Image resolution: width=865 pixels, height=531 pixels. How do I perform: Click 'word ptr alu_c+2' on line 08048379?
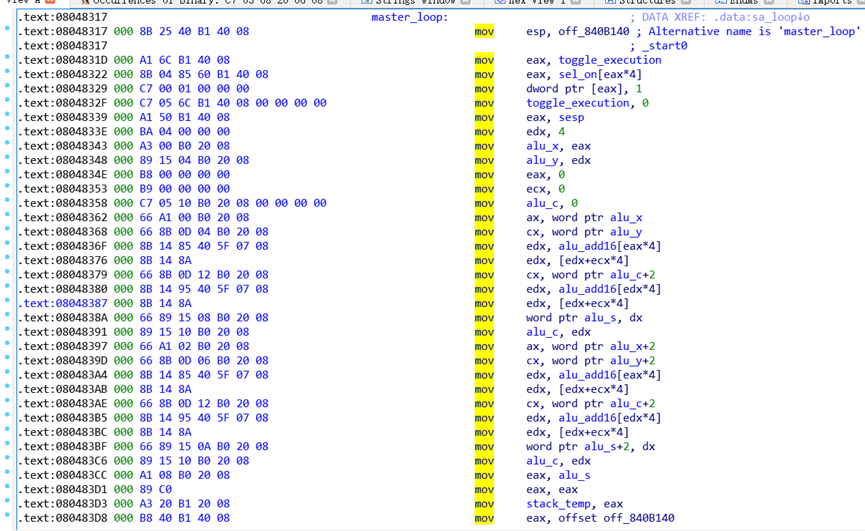click(603, 275)
